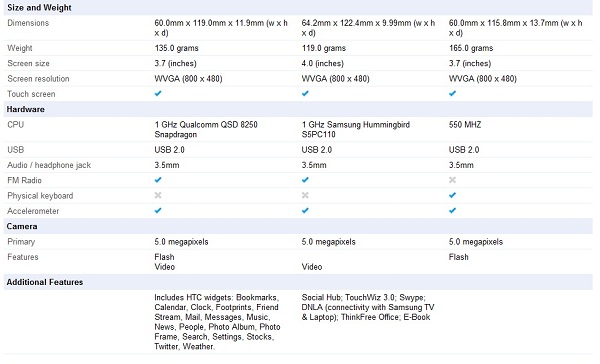The image size is (600, 364).
Task: Click the blue Physical keyboard checkmark
Action: click(x=452, y=195)
